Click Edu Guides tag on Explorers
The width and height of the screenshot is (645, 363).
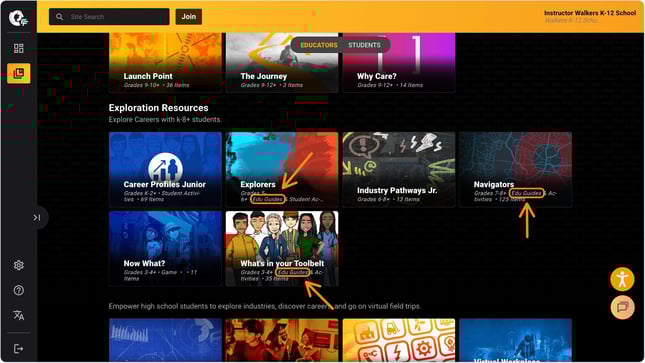(267, 199)
